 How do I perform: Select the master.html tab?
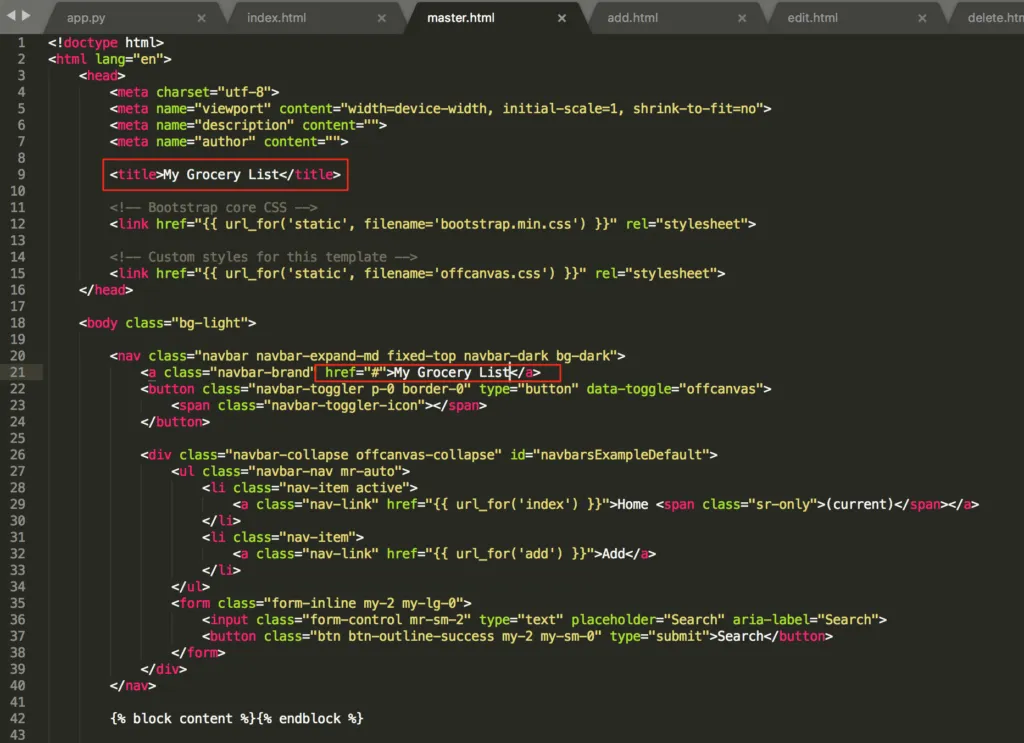point(460,18)
